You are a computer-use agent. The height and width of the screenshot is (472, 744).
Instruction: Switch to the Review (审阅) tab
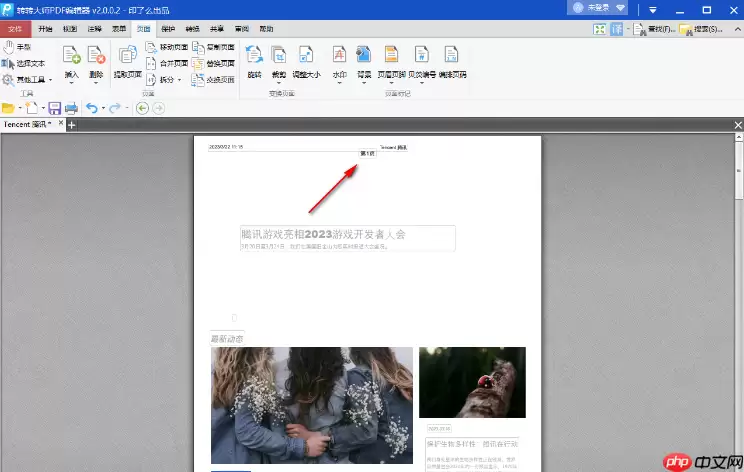(242, 29)
